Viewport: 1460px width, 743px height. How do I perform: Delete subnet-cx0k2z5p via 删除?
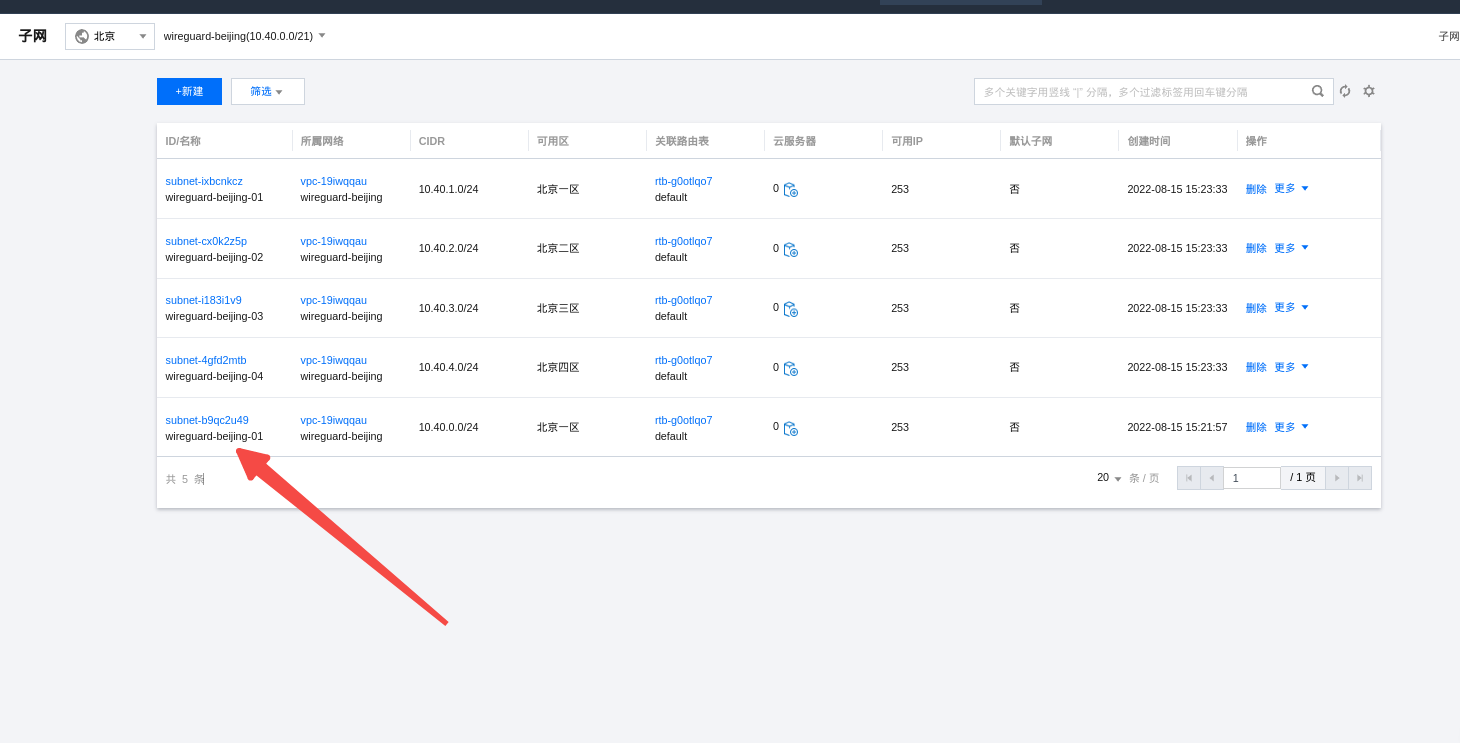1256,248
